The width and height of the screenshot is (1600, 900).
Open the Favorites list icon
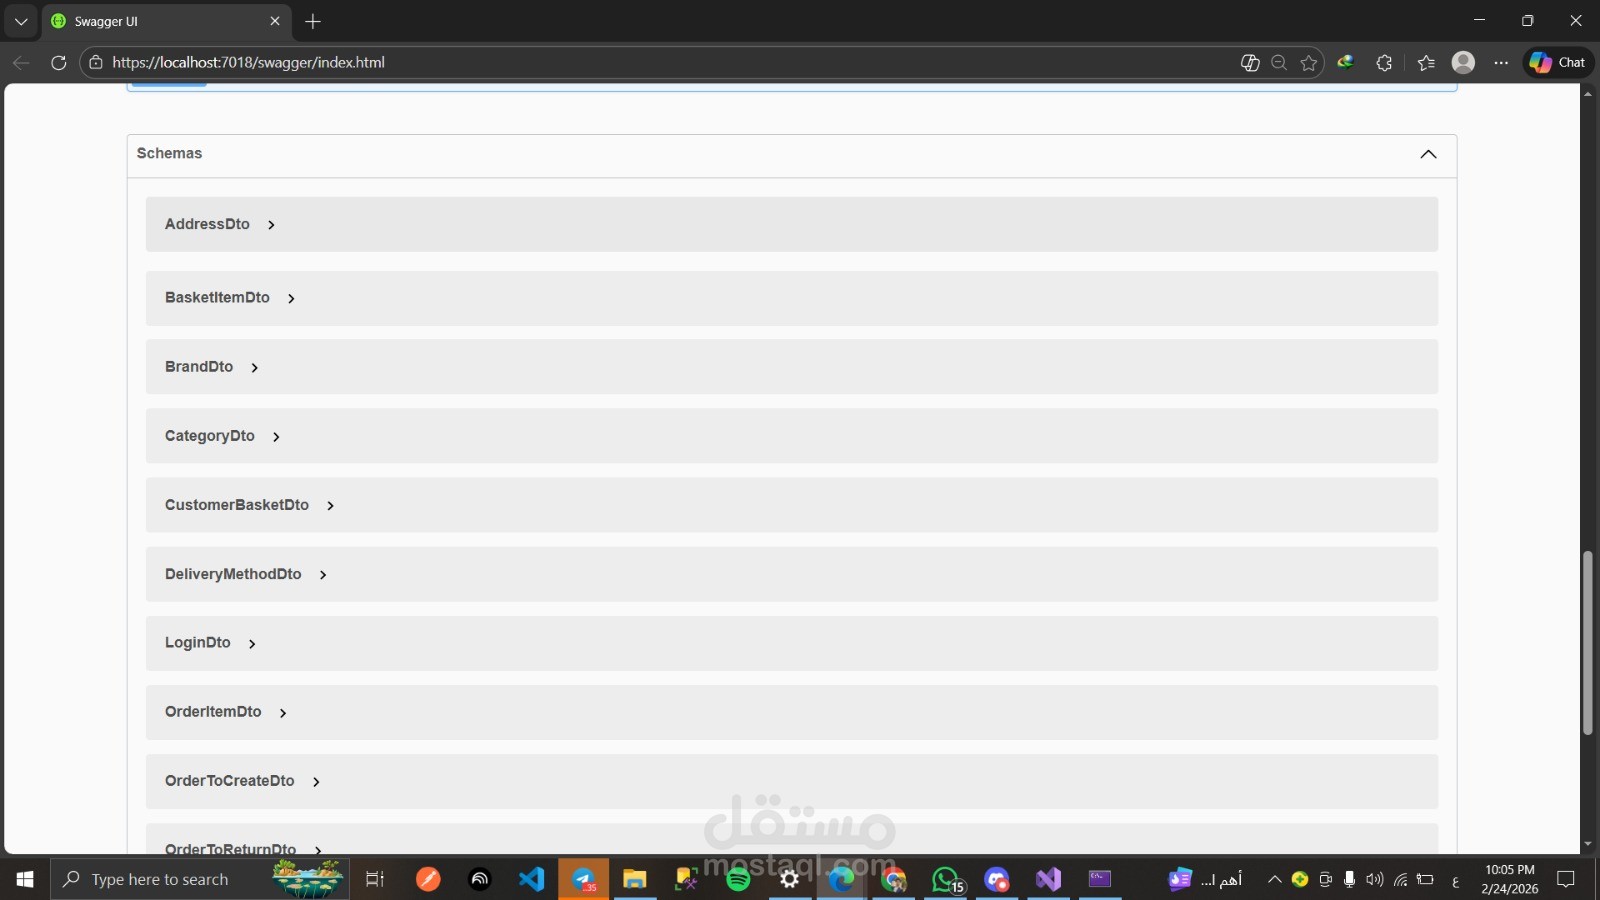coord(1426,62)
